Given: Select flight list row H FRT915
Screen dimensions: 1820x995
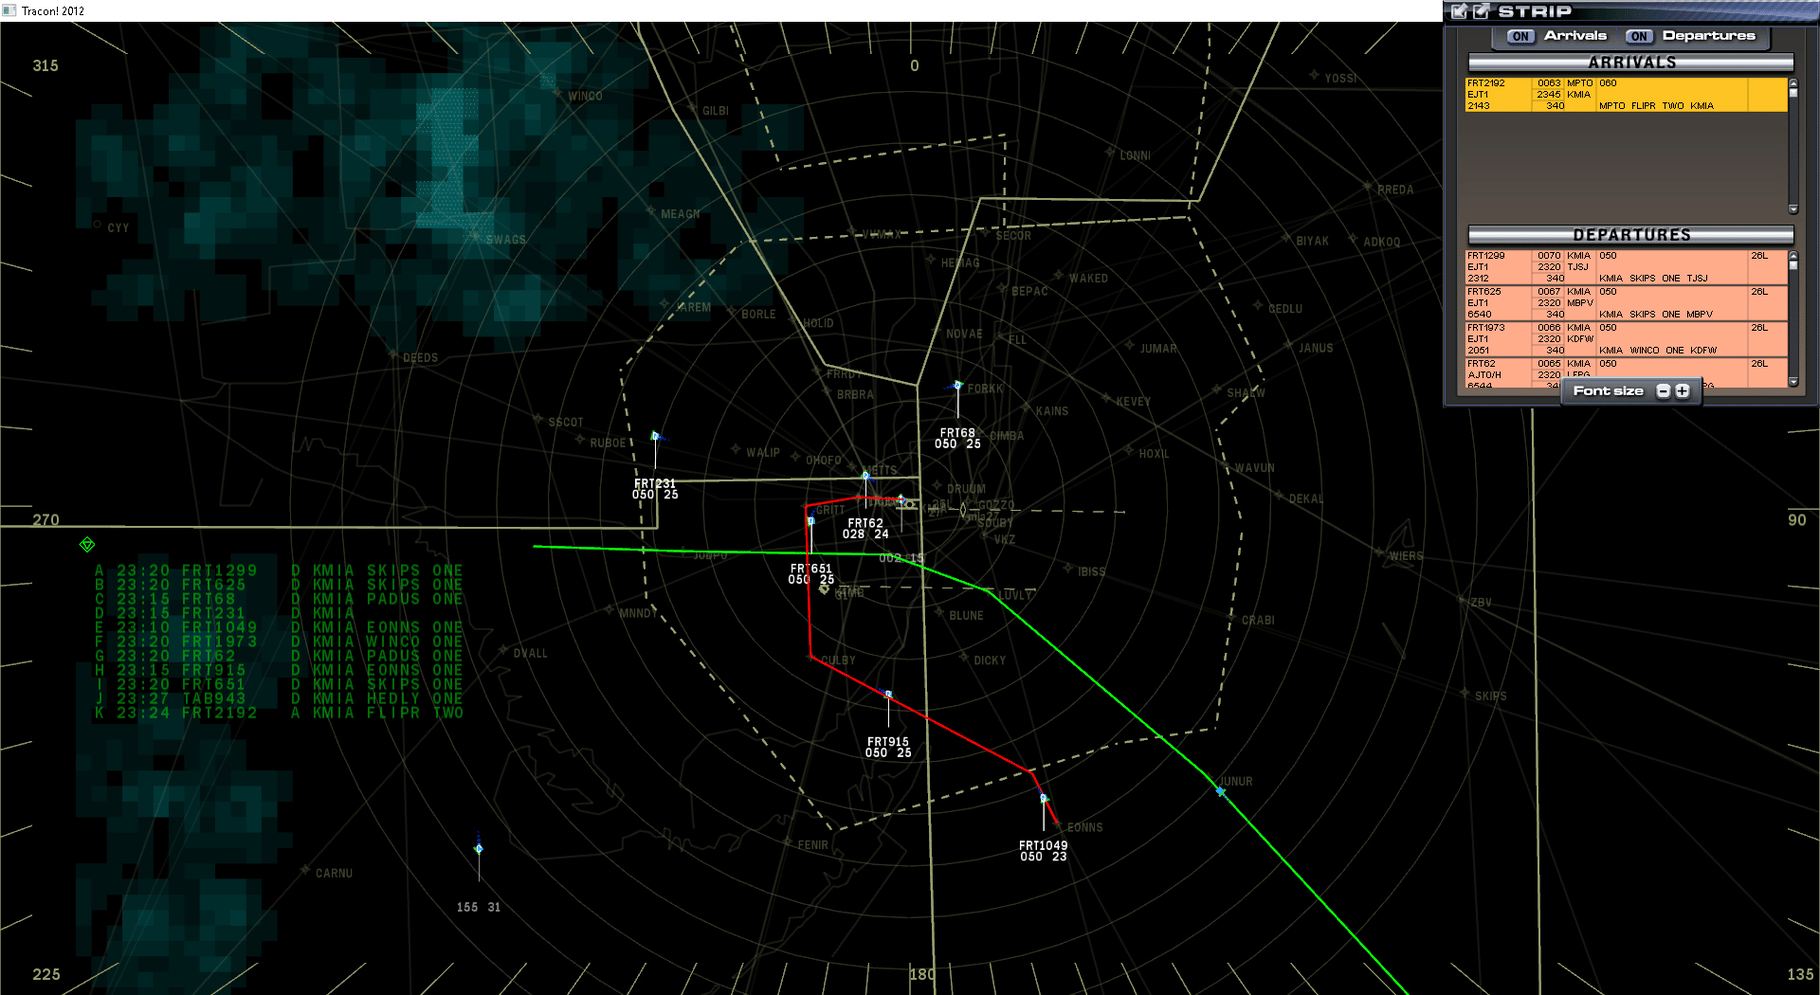Looking at the screenshot, I should [x=279, y=670].
